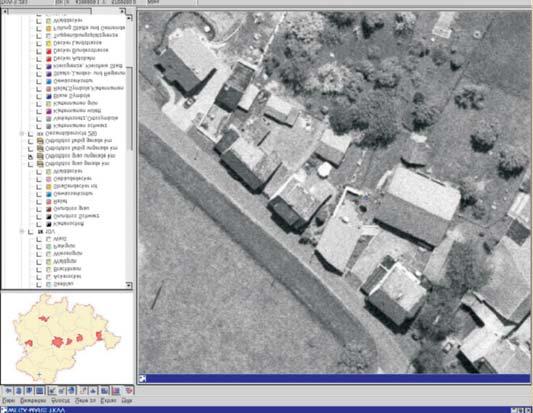
Task: Open the Extras menu
Action: pos(108,401)
